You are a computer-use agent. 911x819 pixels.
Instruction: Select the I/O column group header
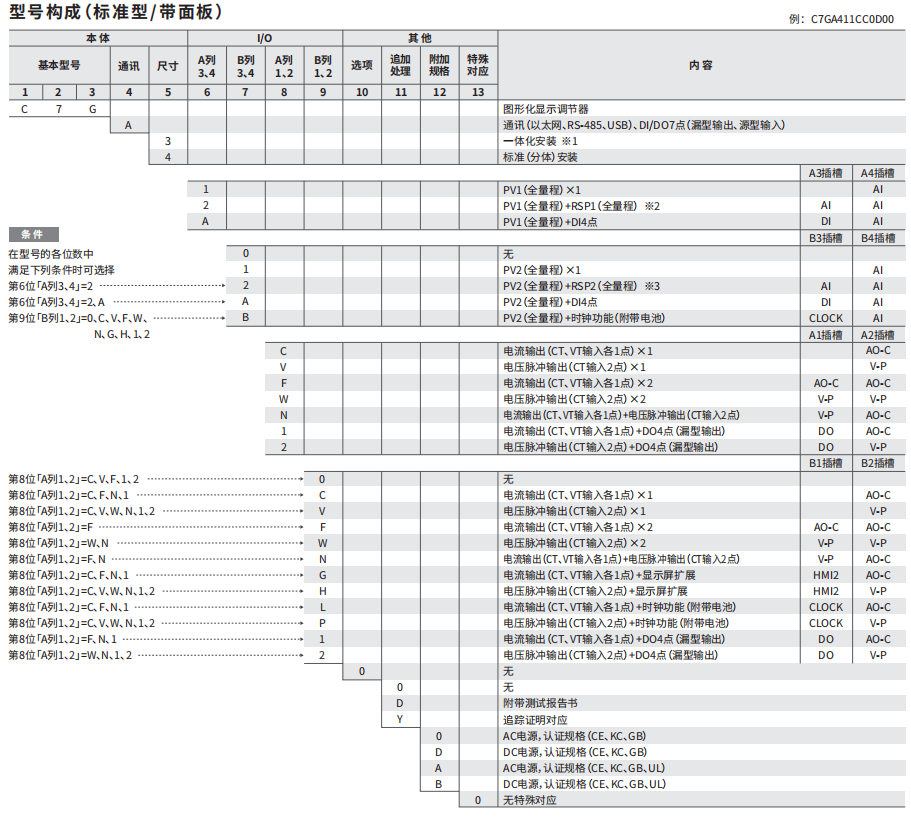pyautogui.click(x=264, y=37)
